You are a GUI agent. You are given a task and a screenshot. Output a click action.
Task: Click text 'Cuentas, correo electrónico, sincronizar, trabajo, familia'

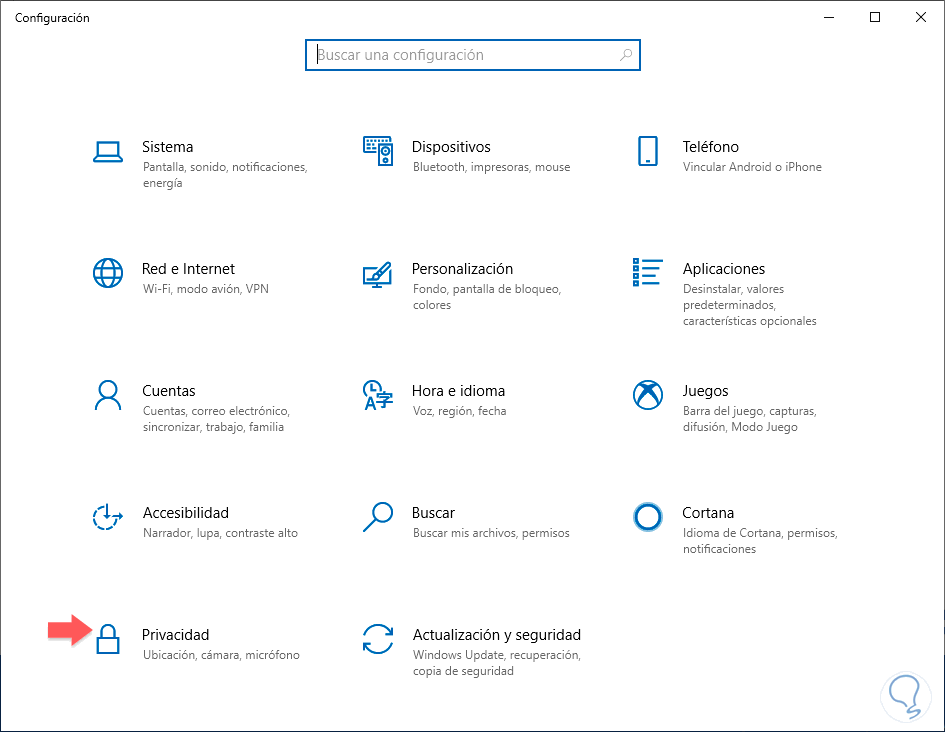coord(216,419)
